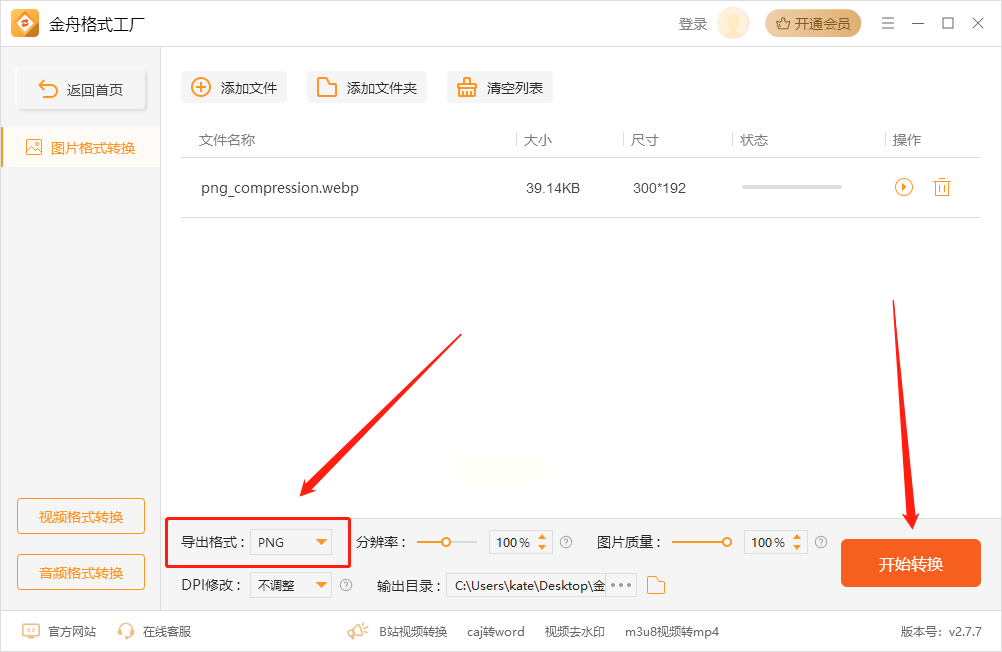Click the 操作 column header

point(907,140)
